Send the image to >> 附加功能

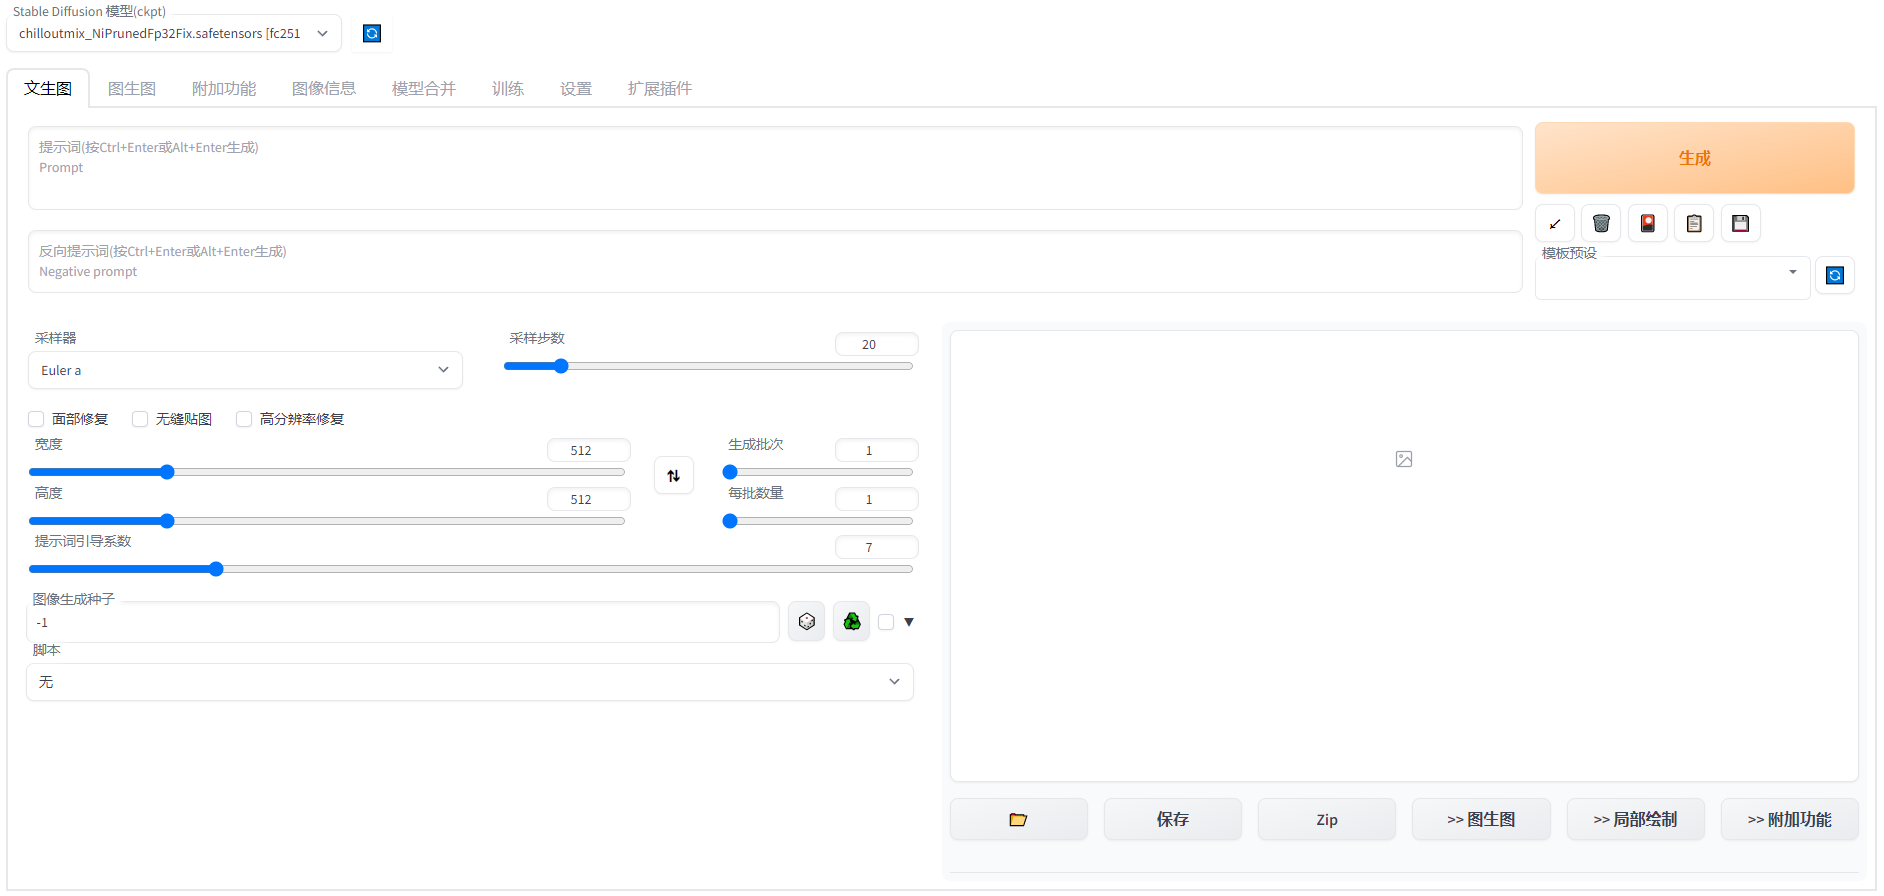(1790, 820)
